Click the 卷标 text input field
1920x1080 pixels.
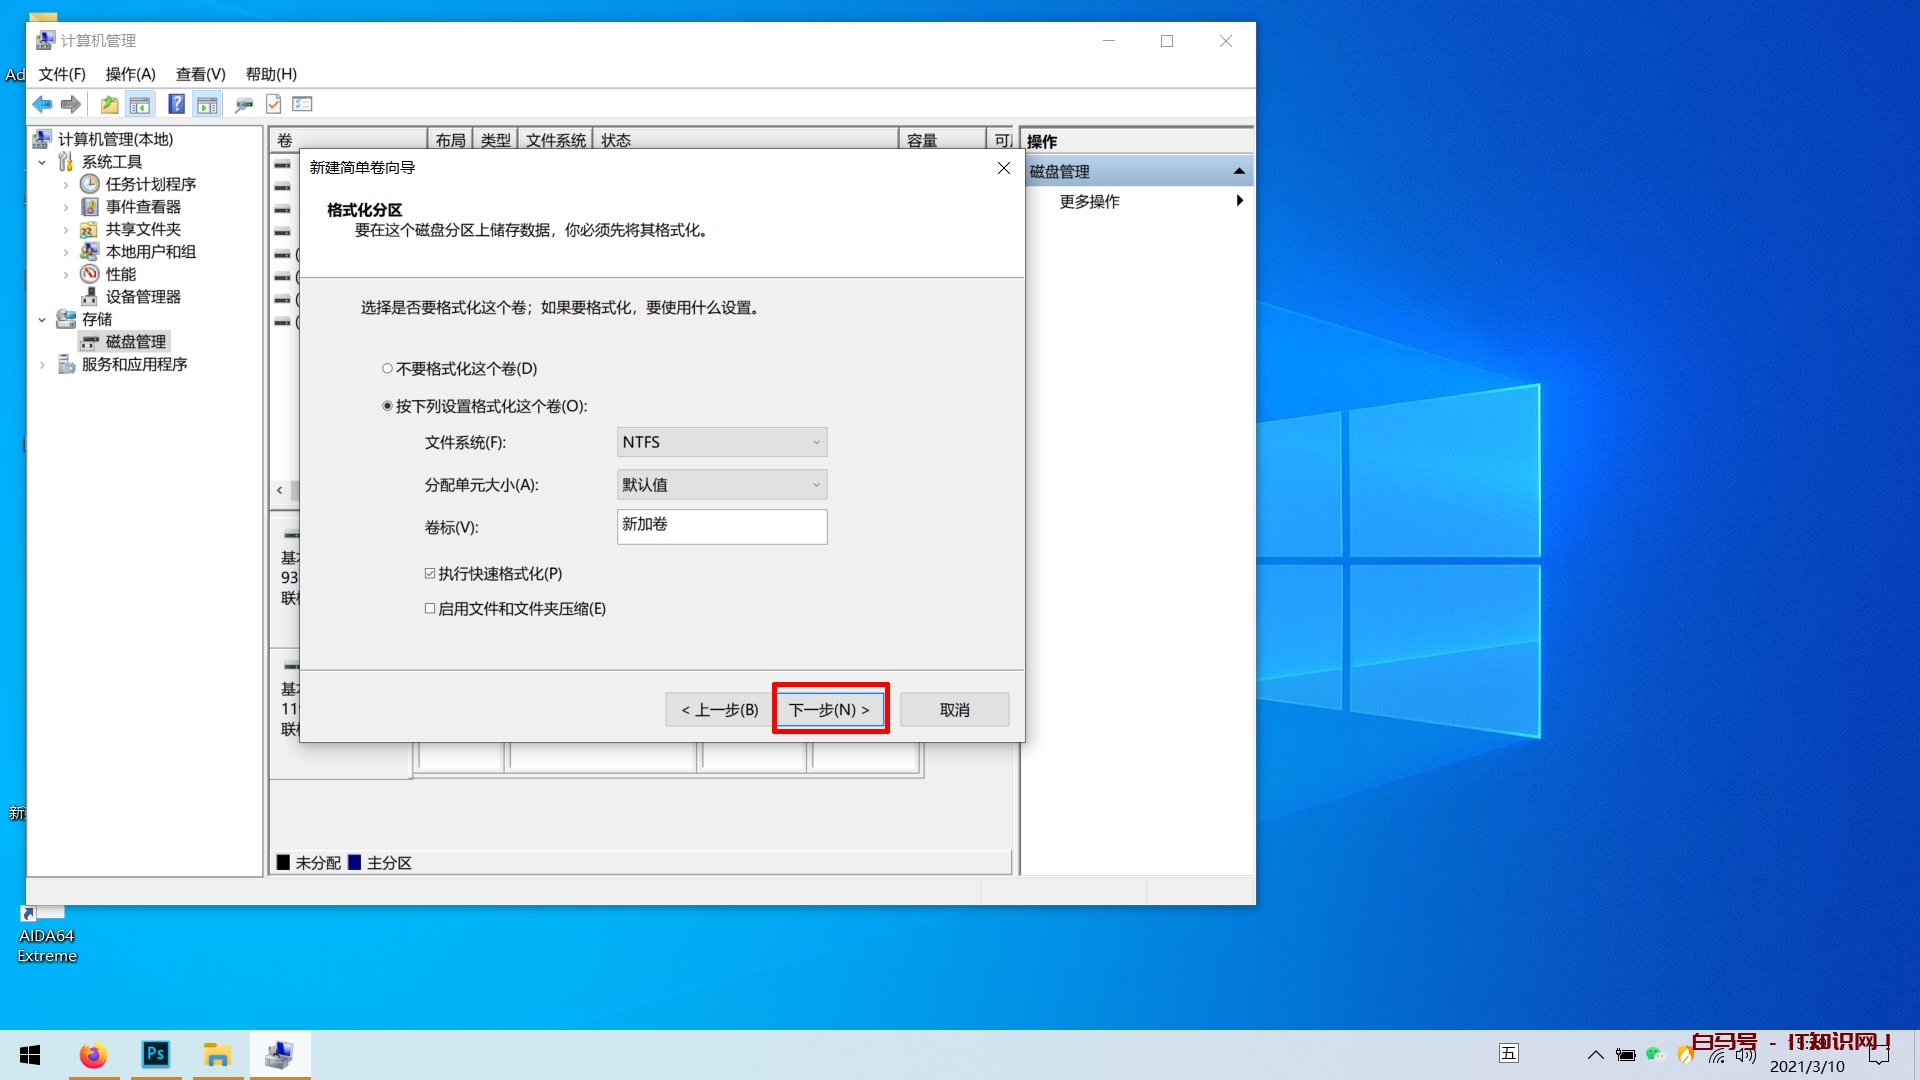pos(721,527)
